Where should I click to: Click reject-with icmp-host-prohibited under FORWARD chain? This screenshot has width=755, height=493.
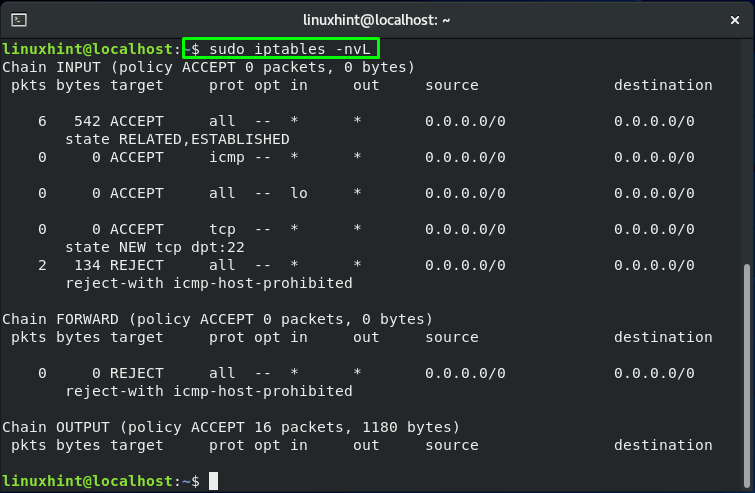click(209, 391)
